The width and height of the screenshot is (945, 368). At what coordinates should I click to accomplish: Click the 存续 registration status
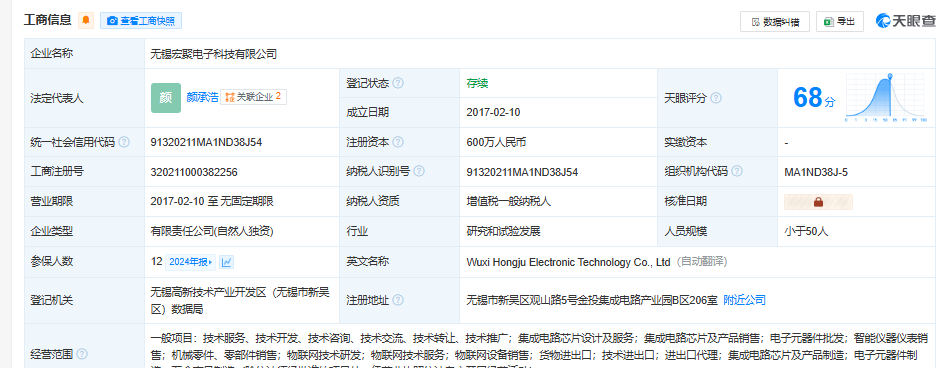point(477,83)
